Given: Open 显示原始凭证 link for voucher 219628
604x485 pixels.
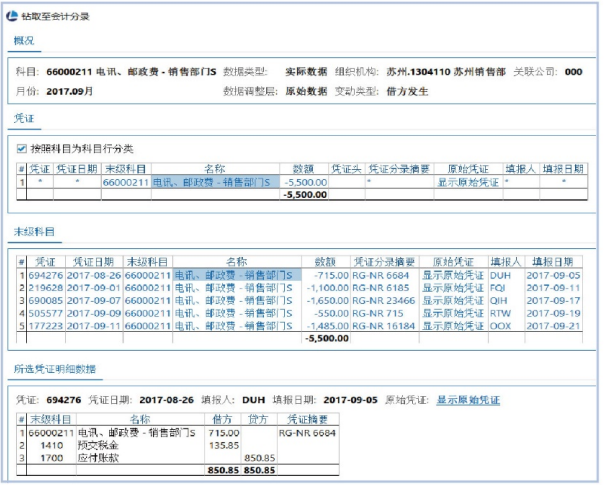Looking at the screenshot, I should pos(445,287).
